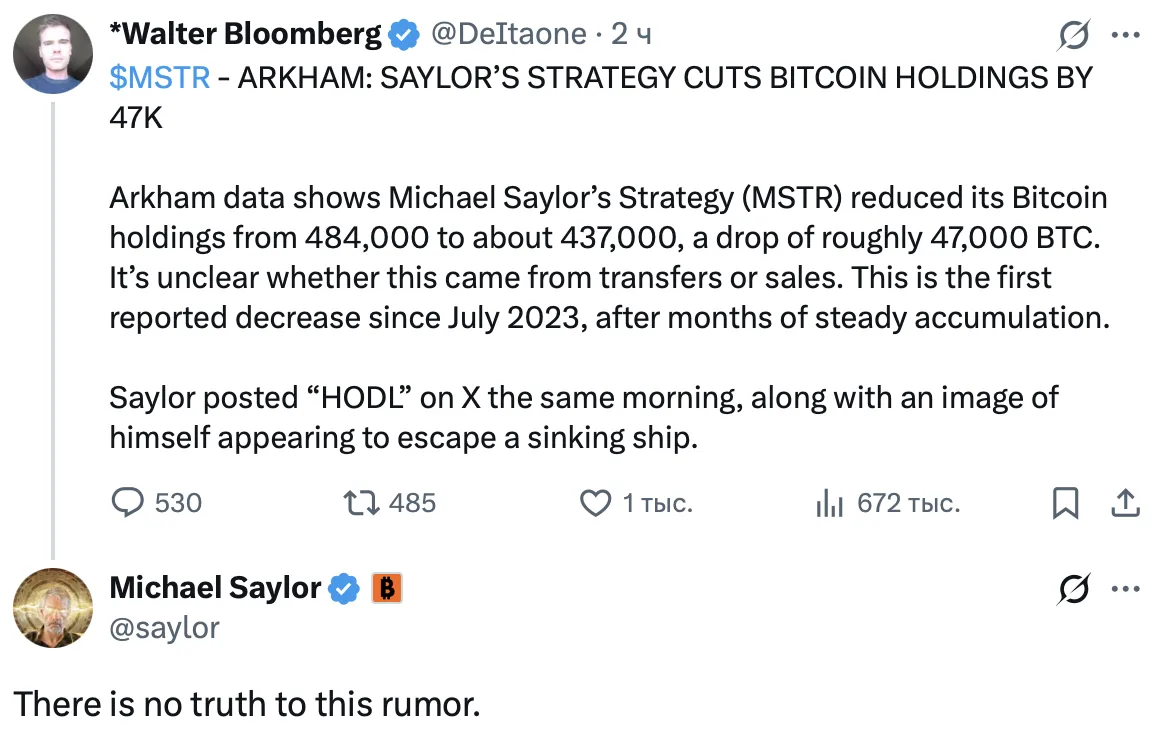Viewport: 1162px width, 732px height.
Task: Open view analytics showing 672 тыс.
Action: pyautogui.click(x=830, y=503)
